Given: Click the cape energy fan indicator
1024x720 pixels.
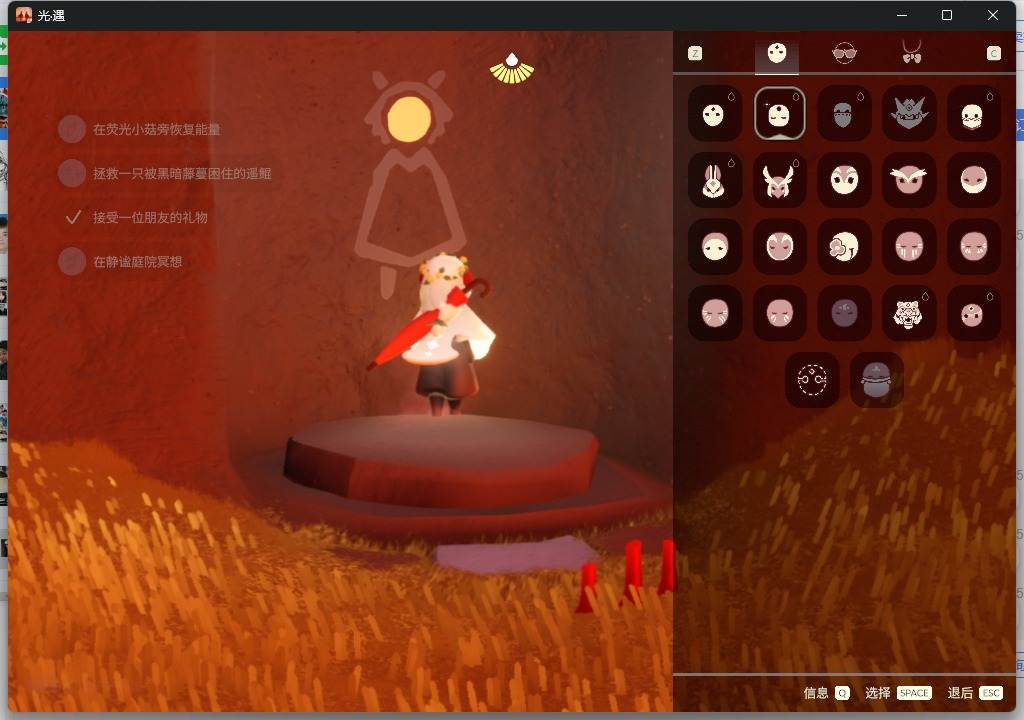Looking at the screenshot, I should click(512, 69).
